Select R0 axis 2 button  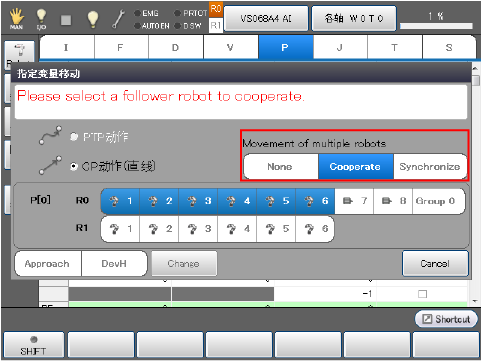click(x=159, y=201)
